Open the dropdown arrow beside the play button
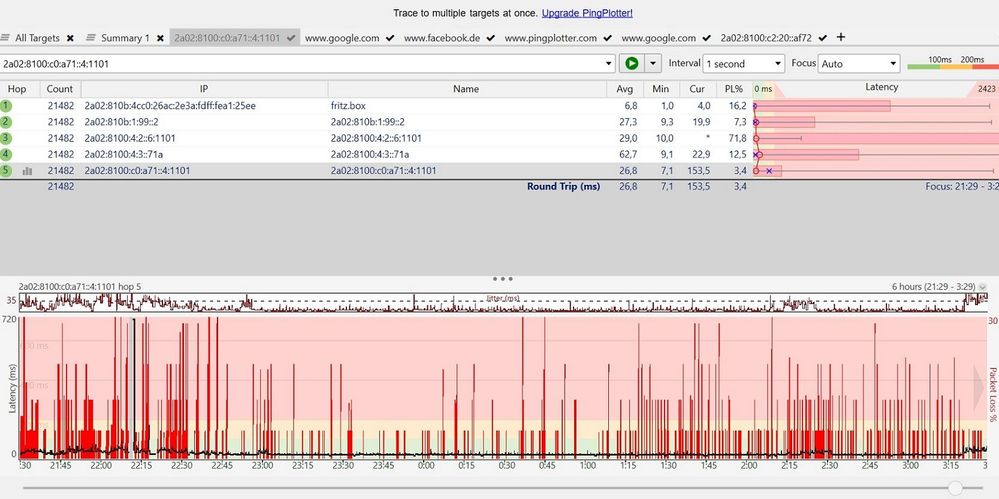The height and width of the screenshot is (499, 999). [652, 63]
